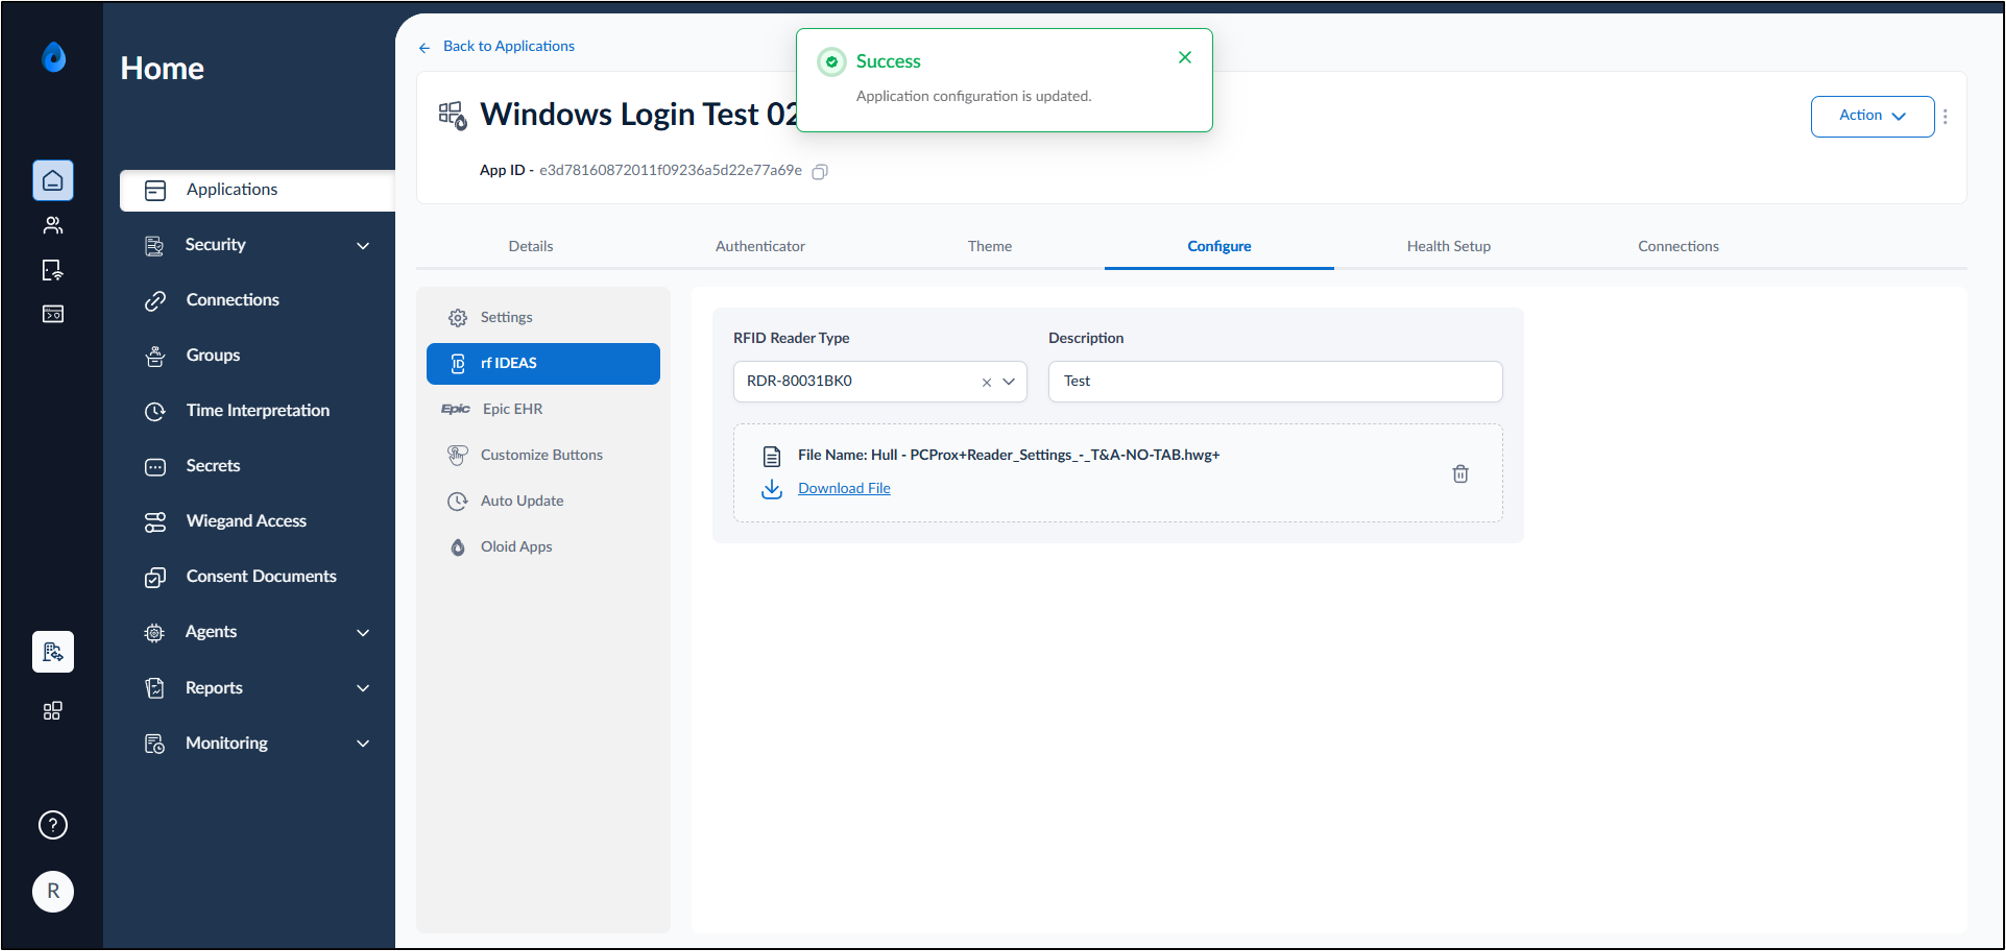Expand the Agents menu
Viewport: 2006px width, 951px height.
(257, 632)
